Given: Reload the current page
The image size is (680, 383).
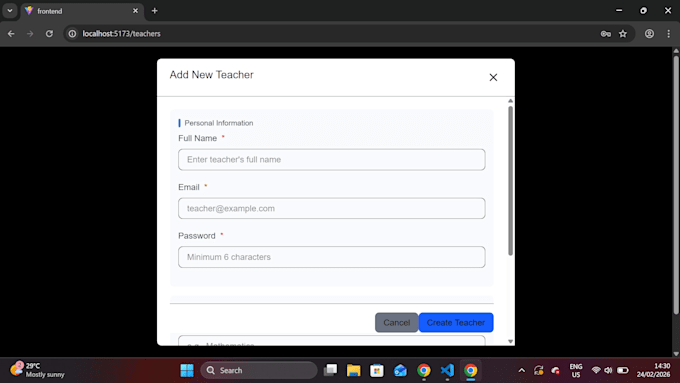Looking at the screenshot, I should [x=49, y=33].
